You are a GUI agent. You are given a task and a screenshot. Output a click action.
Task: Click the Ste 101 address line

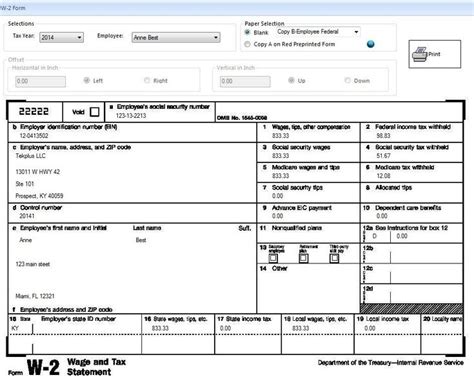pyautogui.click(x=25, y=184)
